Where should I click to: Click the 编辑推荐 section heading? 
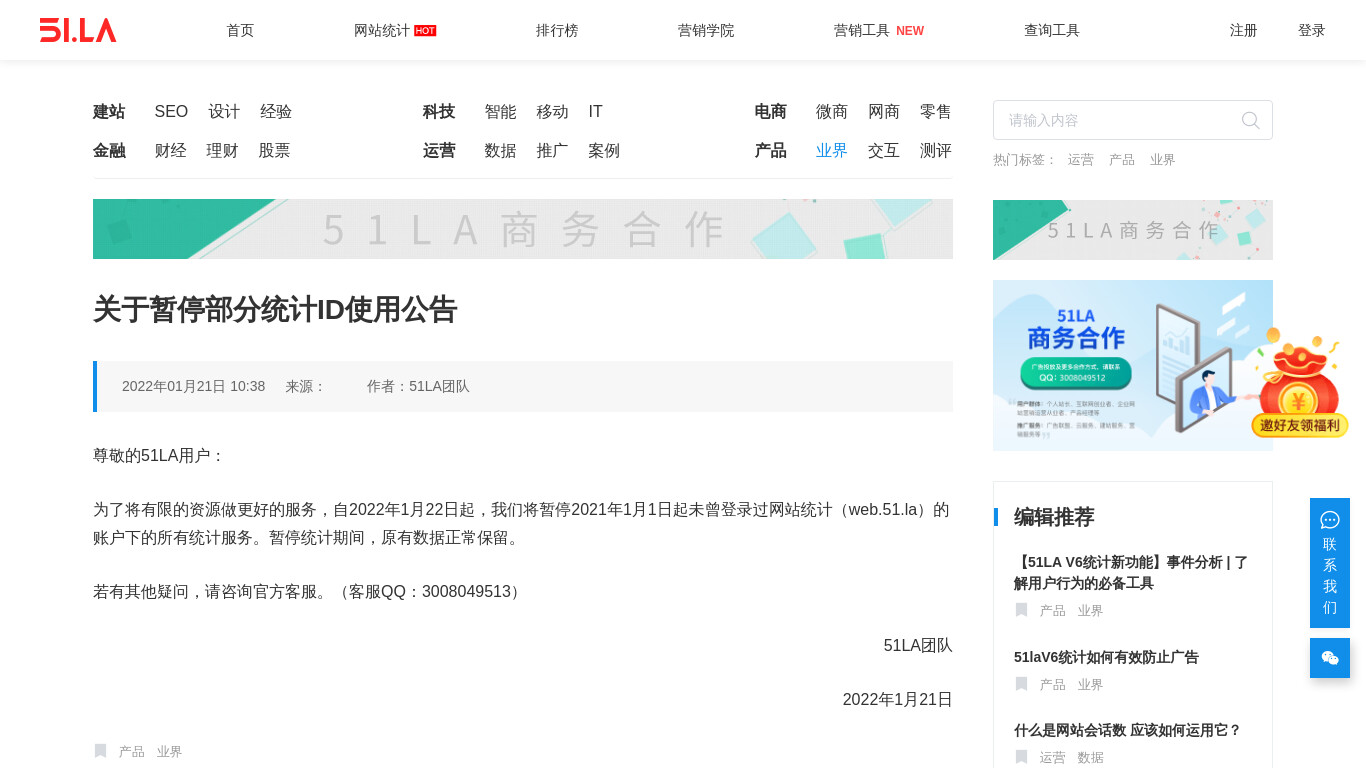coord(1054,517)
